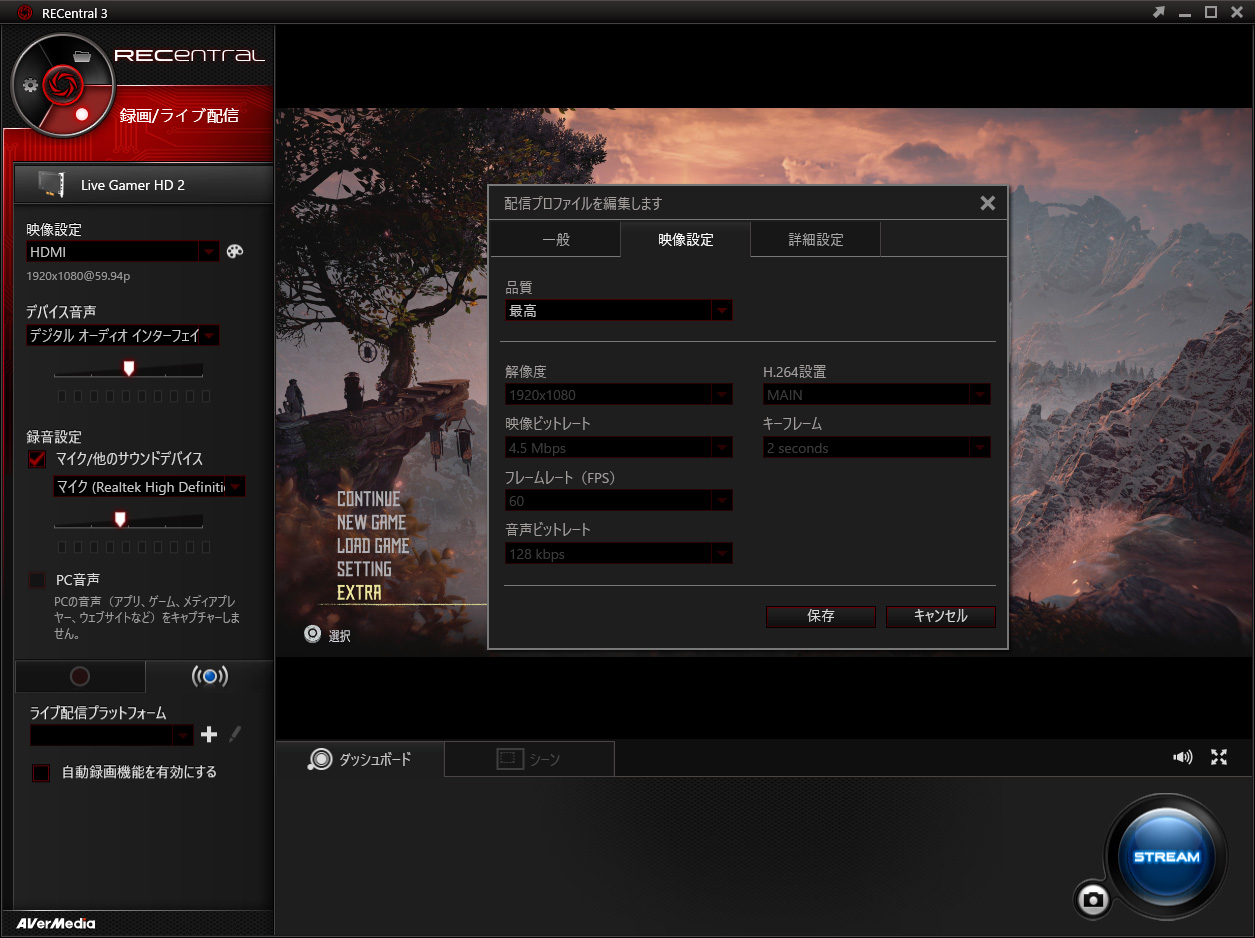Add a new live streaming platform
Image resolution: width=1255 pixels, height=938 pixels.
[209, 735]
